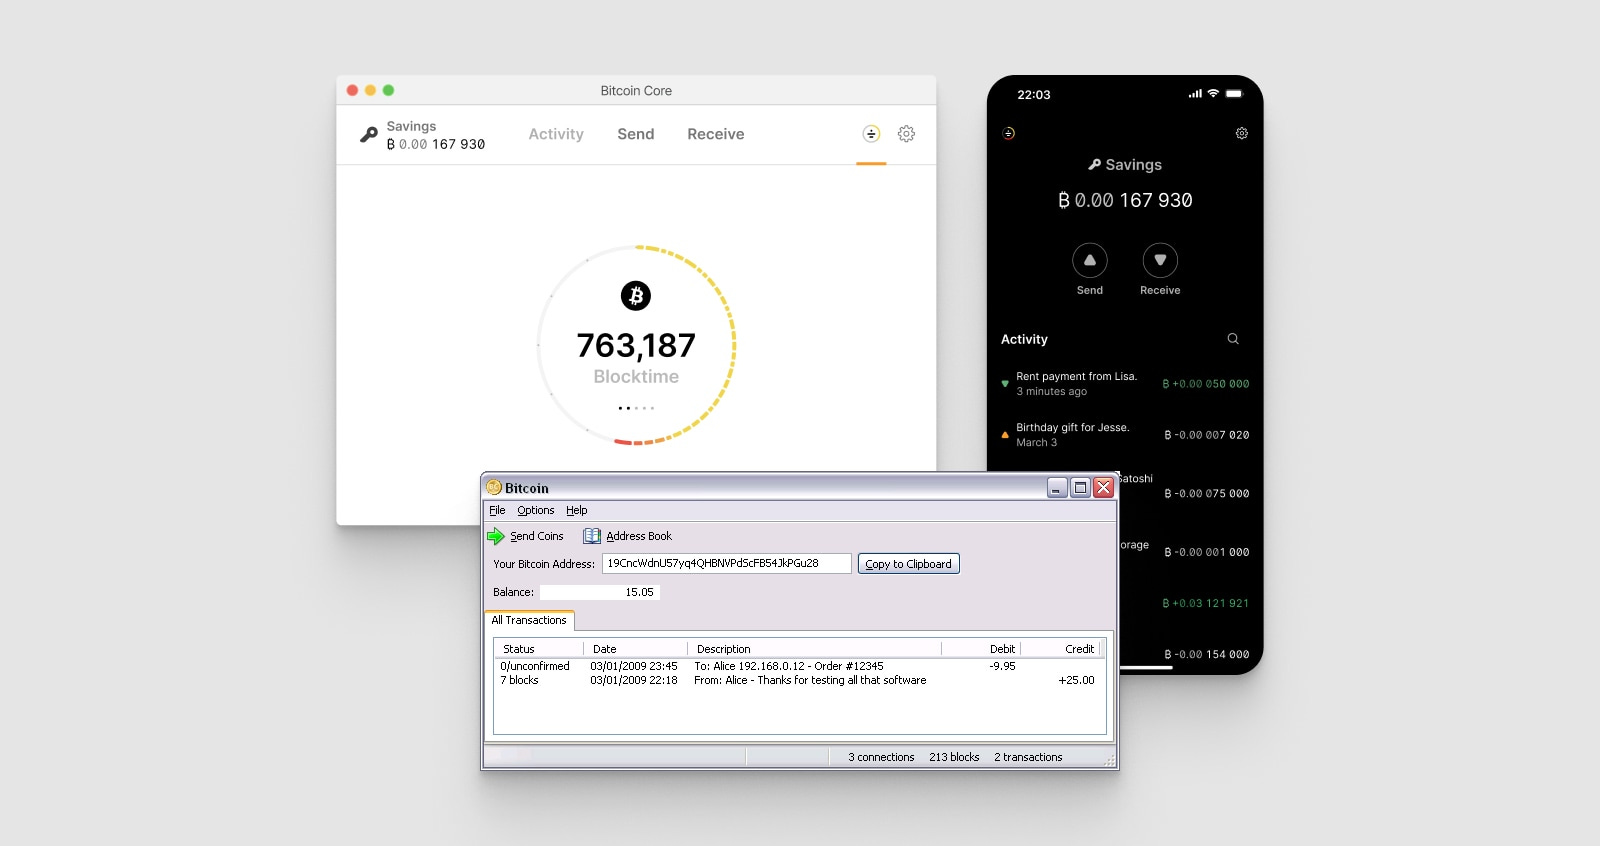Open the File menu
Viewport: 1600px width, 846px height.
497,510
